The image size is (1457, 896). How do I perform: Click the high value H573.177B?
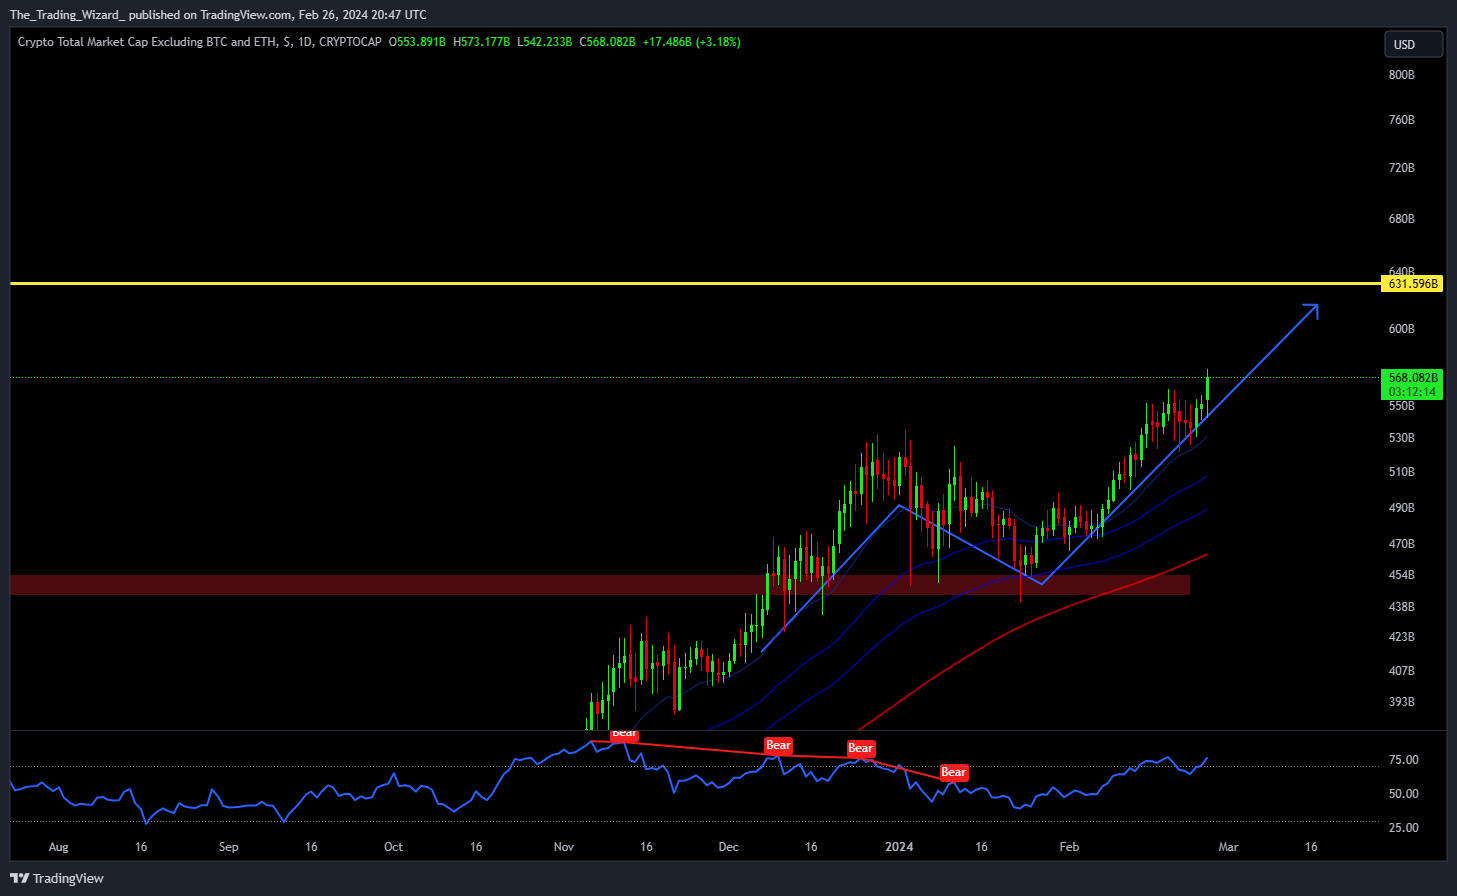coord(481,42)
